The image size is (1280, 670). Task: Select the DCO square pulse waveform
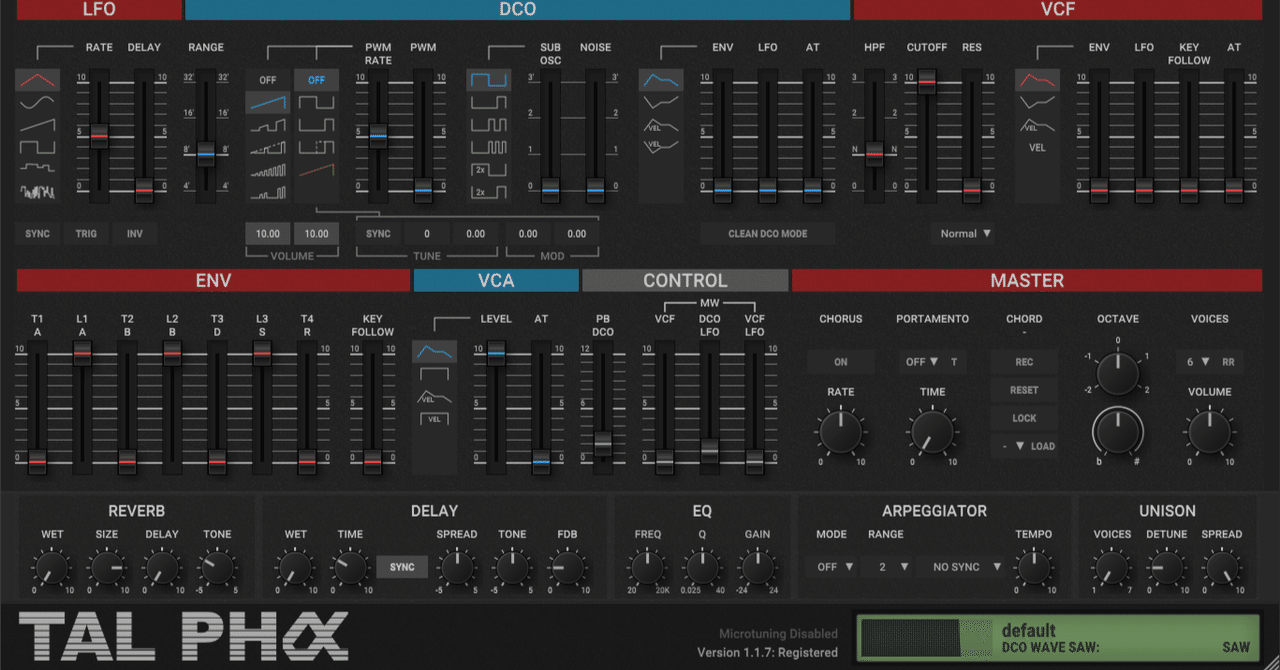pyautogui.click(x=316, y=102)
